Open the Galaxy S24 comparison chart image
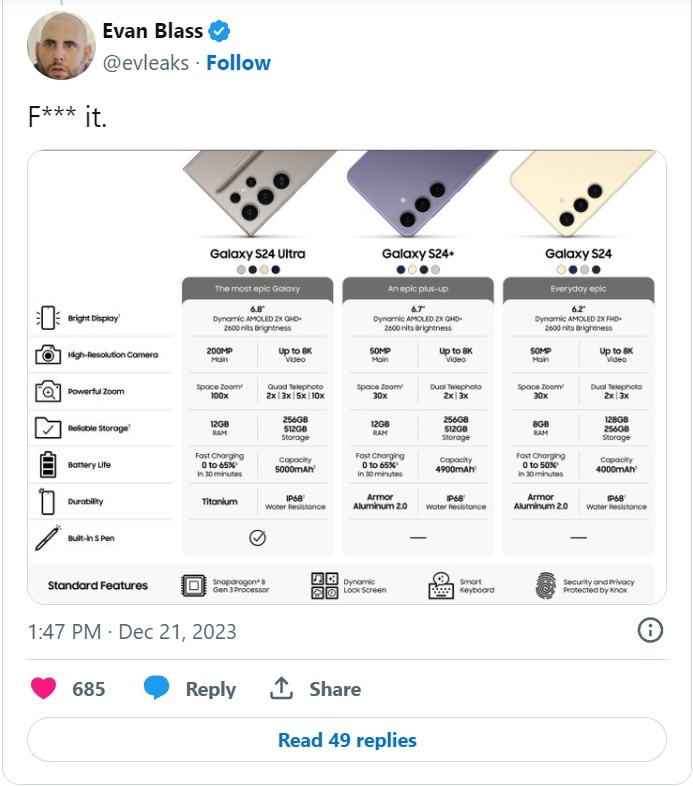This screenshot has width=693, height=786. [346, 376]
